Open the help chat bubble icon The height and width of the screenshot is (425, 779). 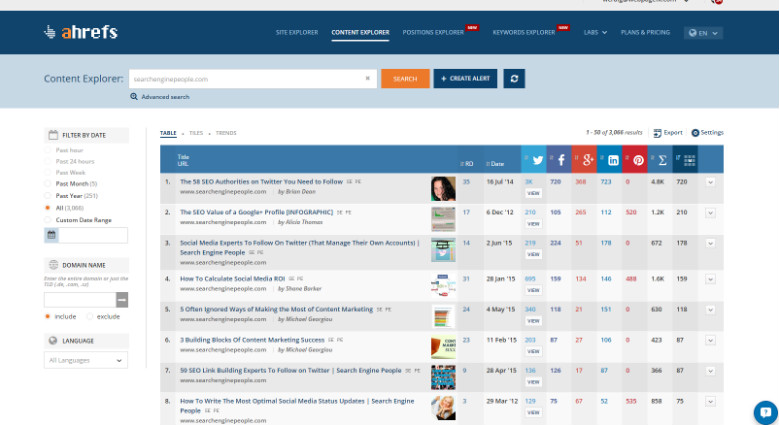[x=764, y=411]
